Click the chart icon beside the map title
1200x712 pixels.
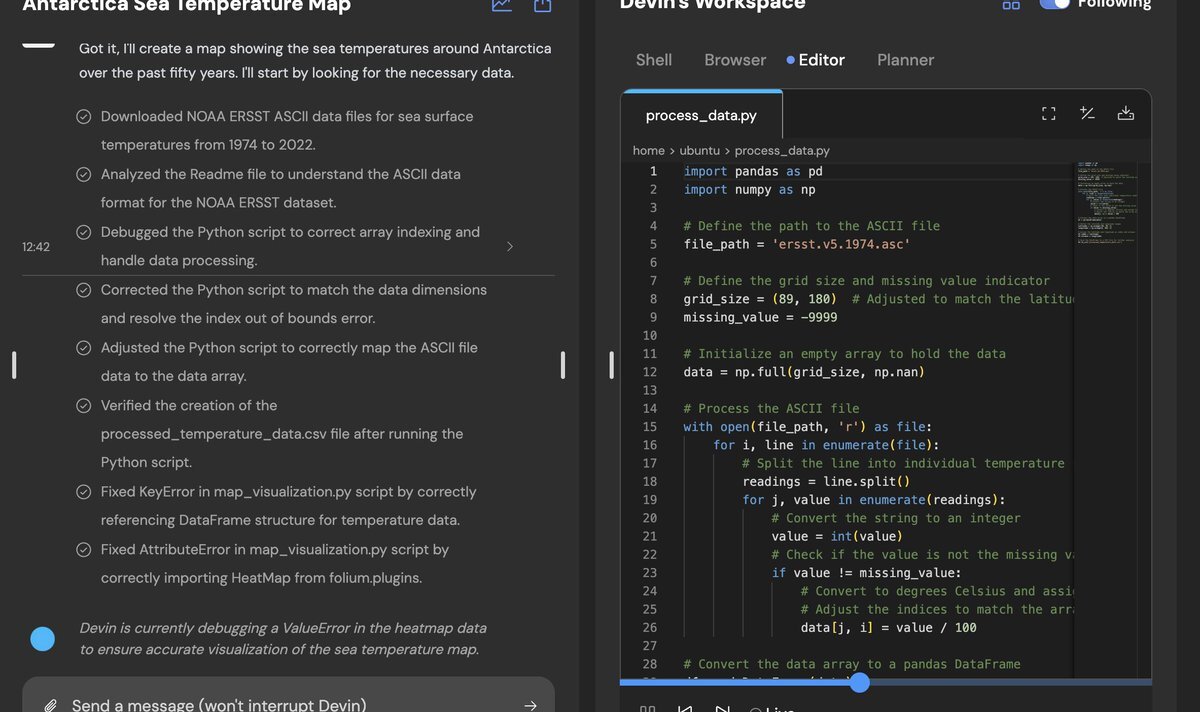(x=500, y=5)
